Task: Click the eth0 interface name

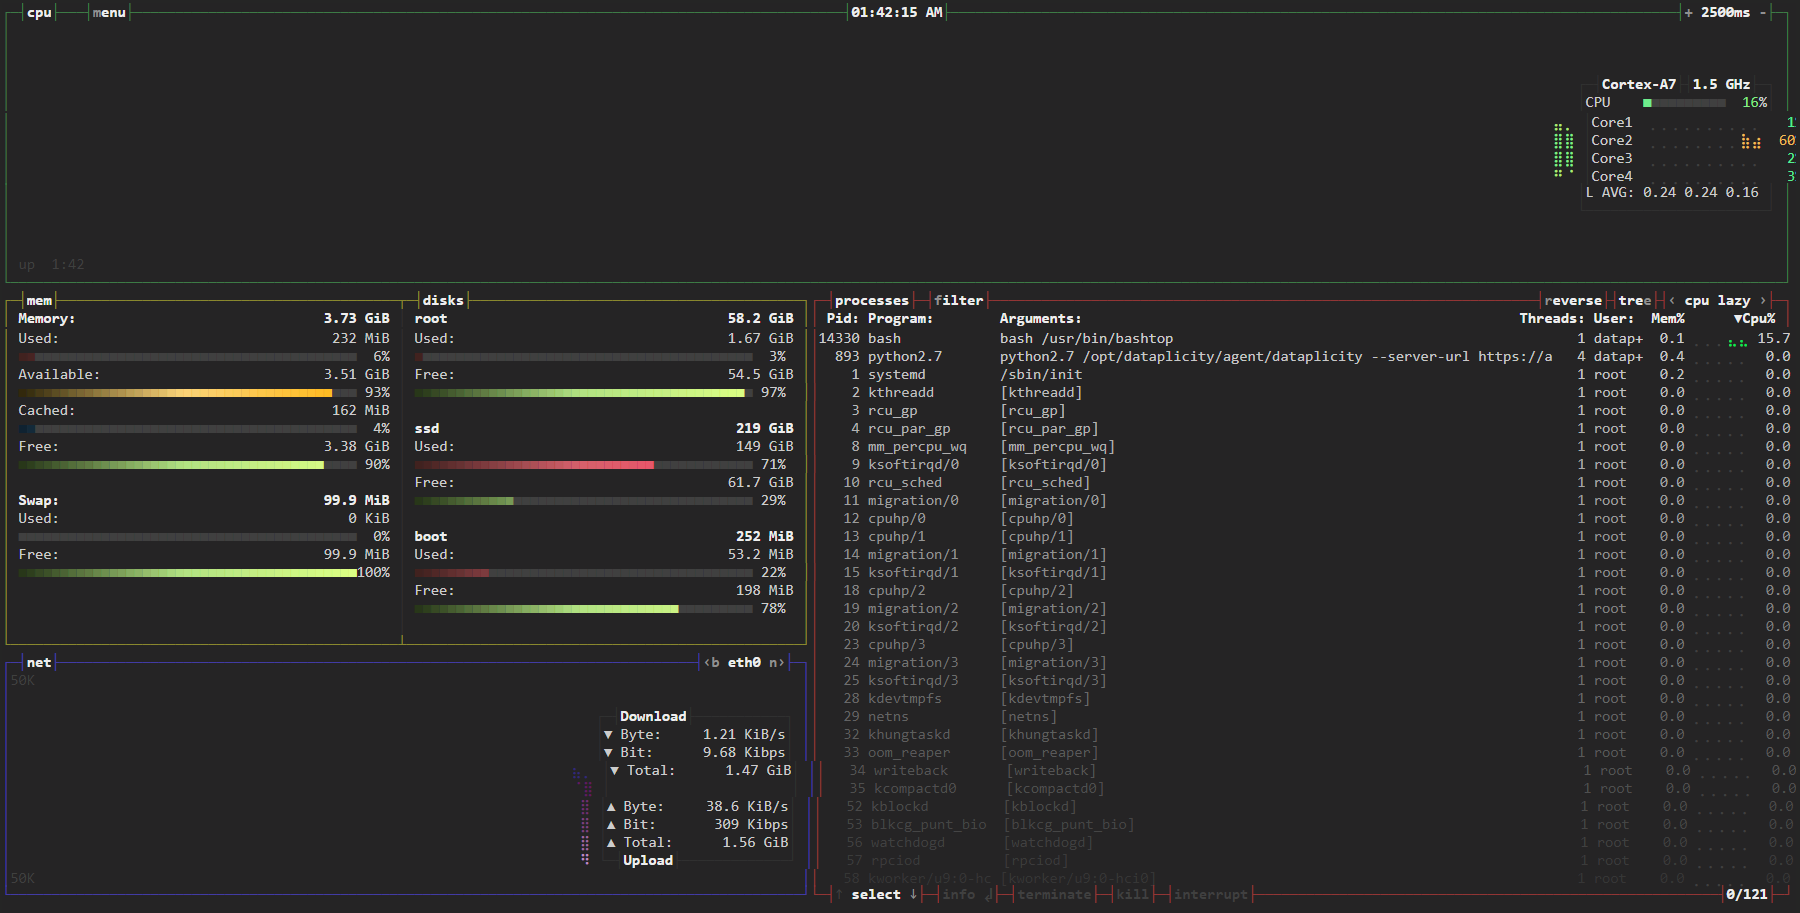Action: pyautogui.click(x=744, y=663)
